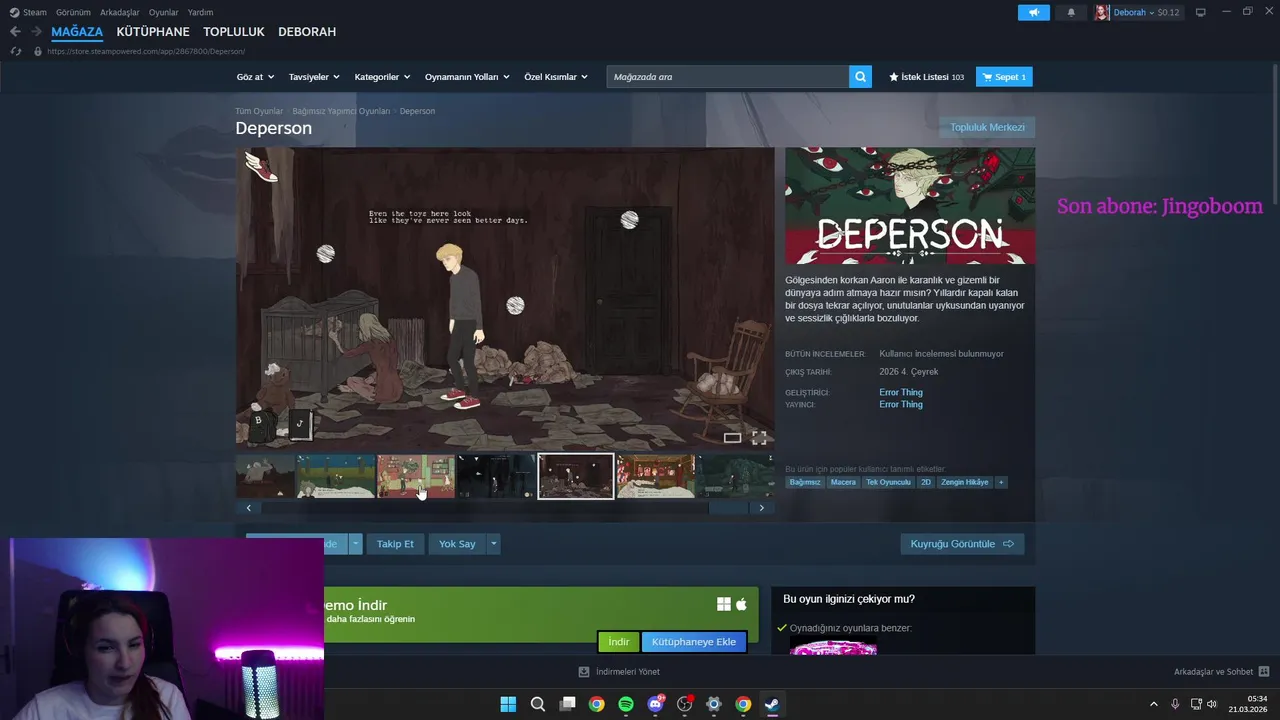Go back using the back arrow
The height and width of the screenshot is (720, 1280).
15,32
